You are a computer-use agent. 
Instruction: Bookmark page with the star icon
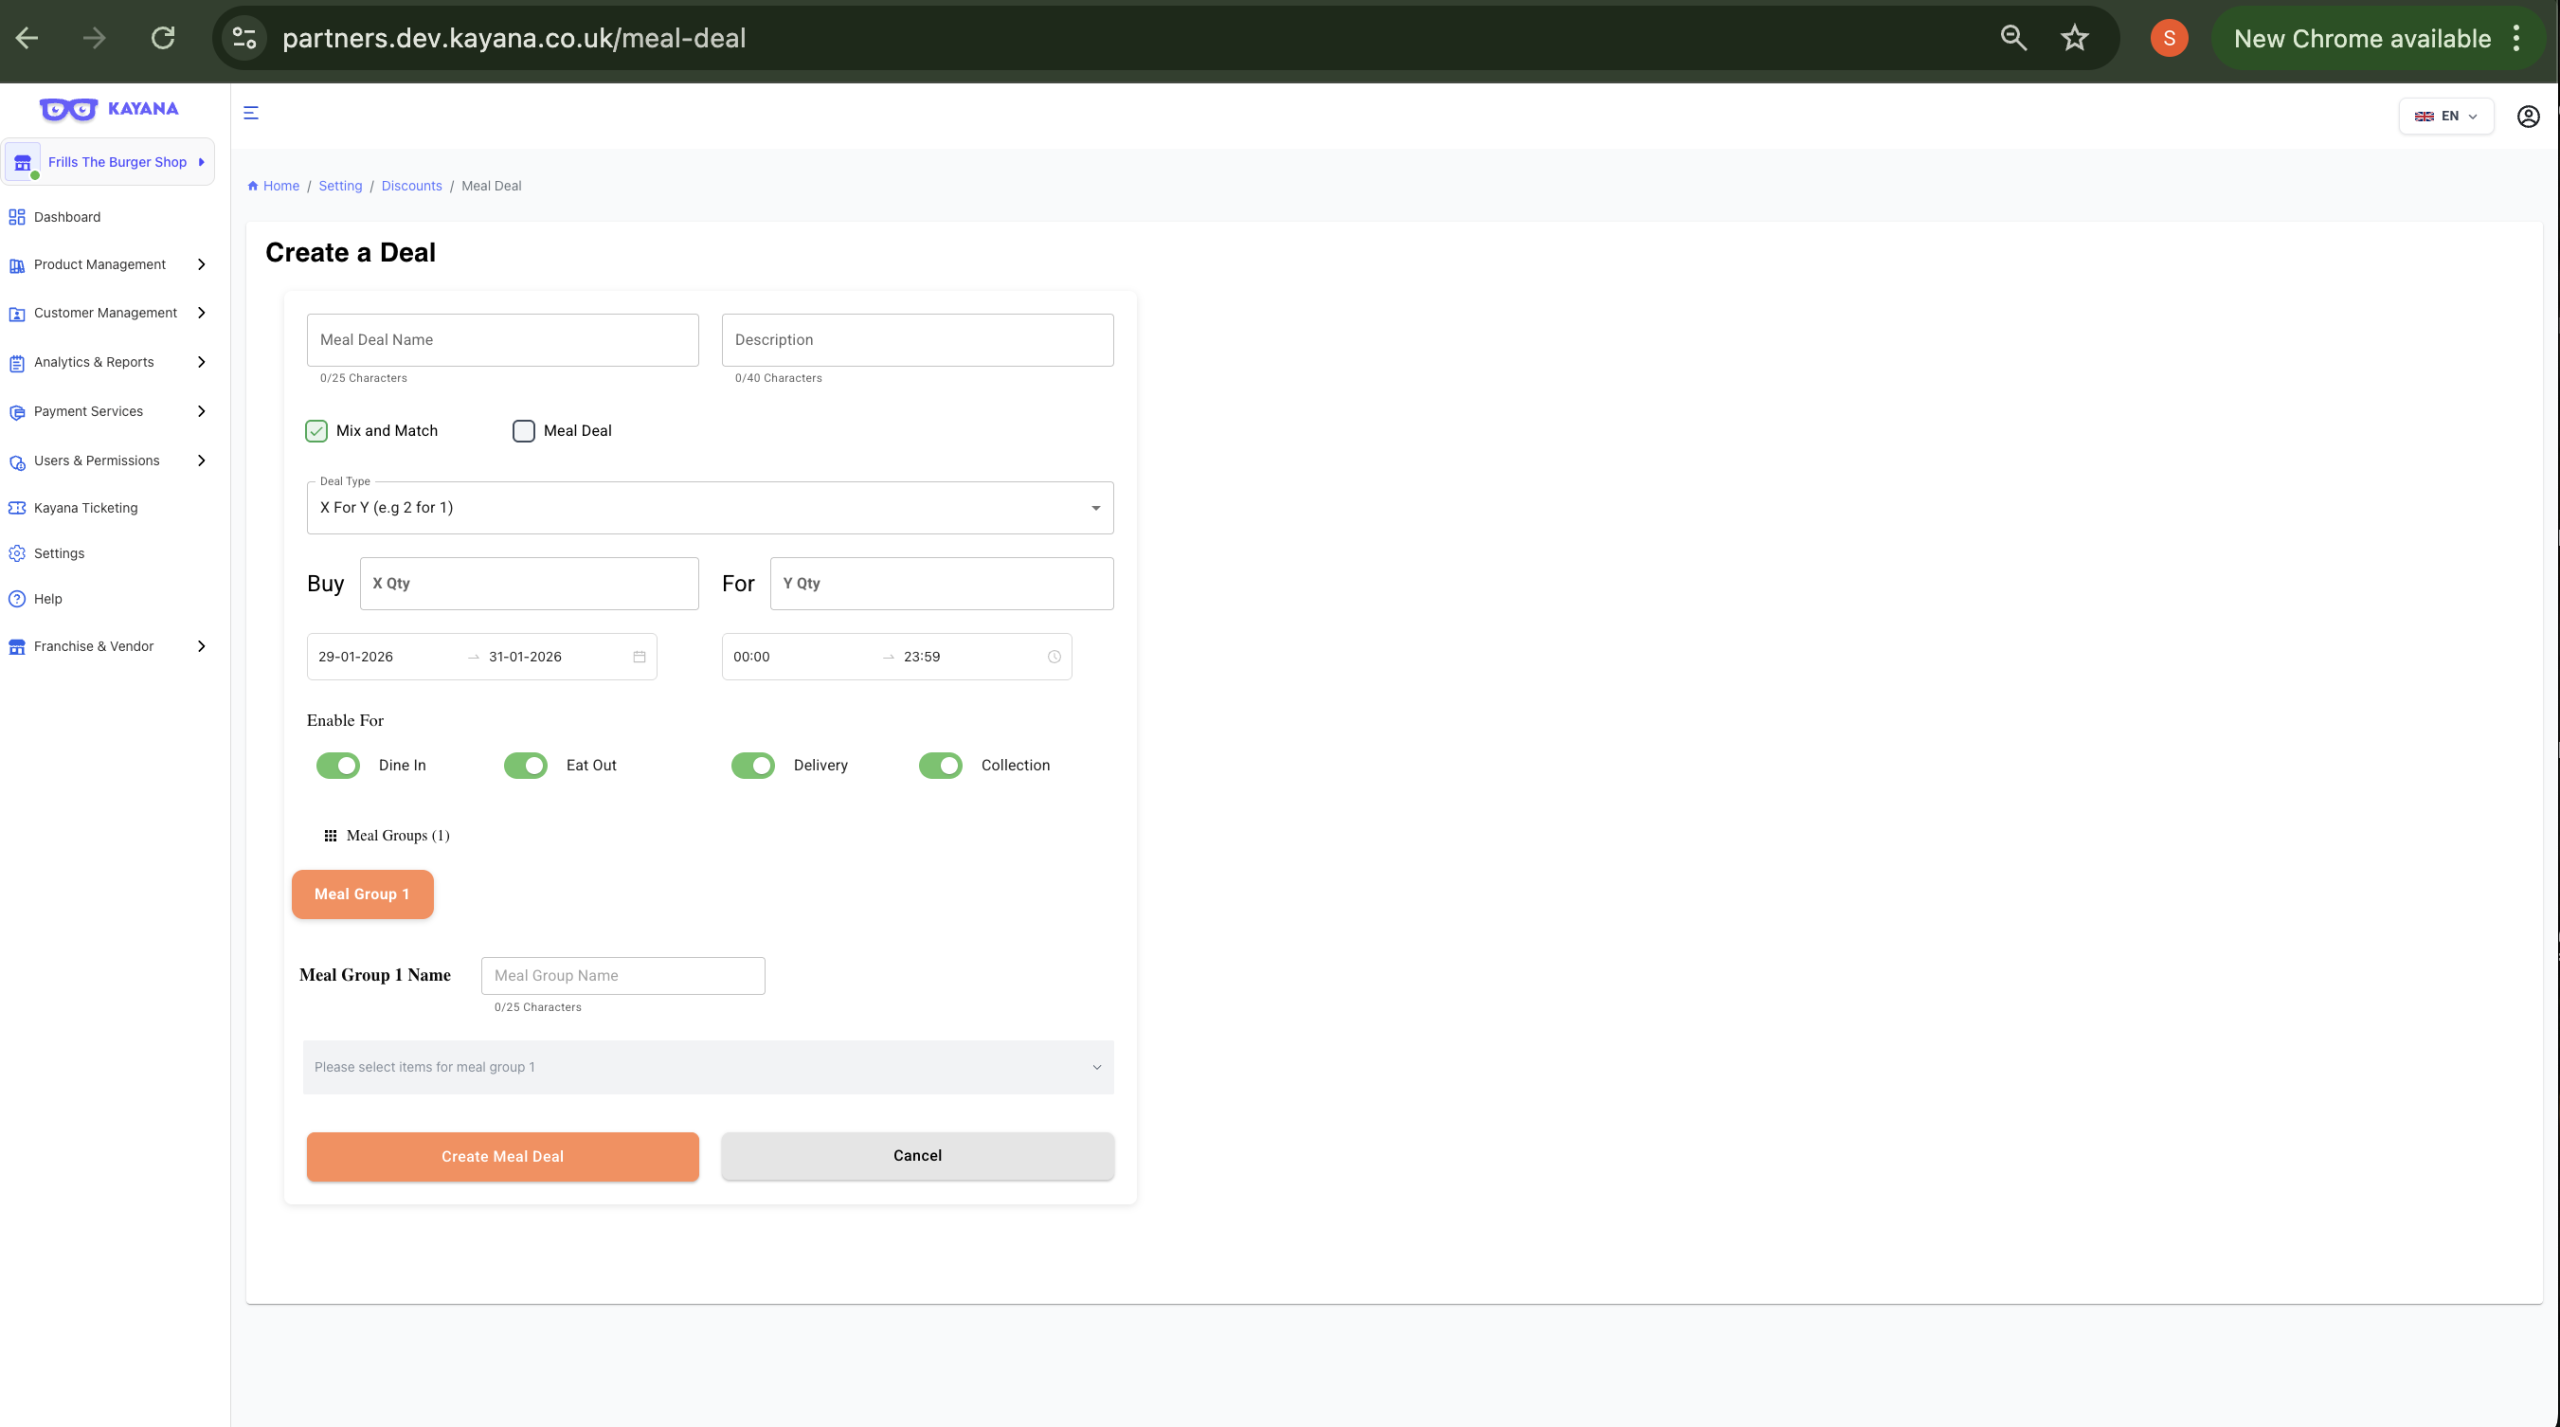2074,38
